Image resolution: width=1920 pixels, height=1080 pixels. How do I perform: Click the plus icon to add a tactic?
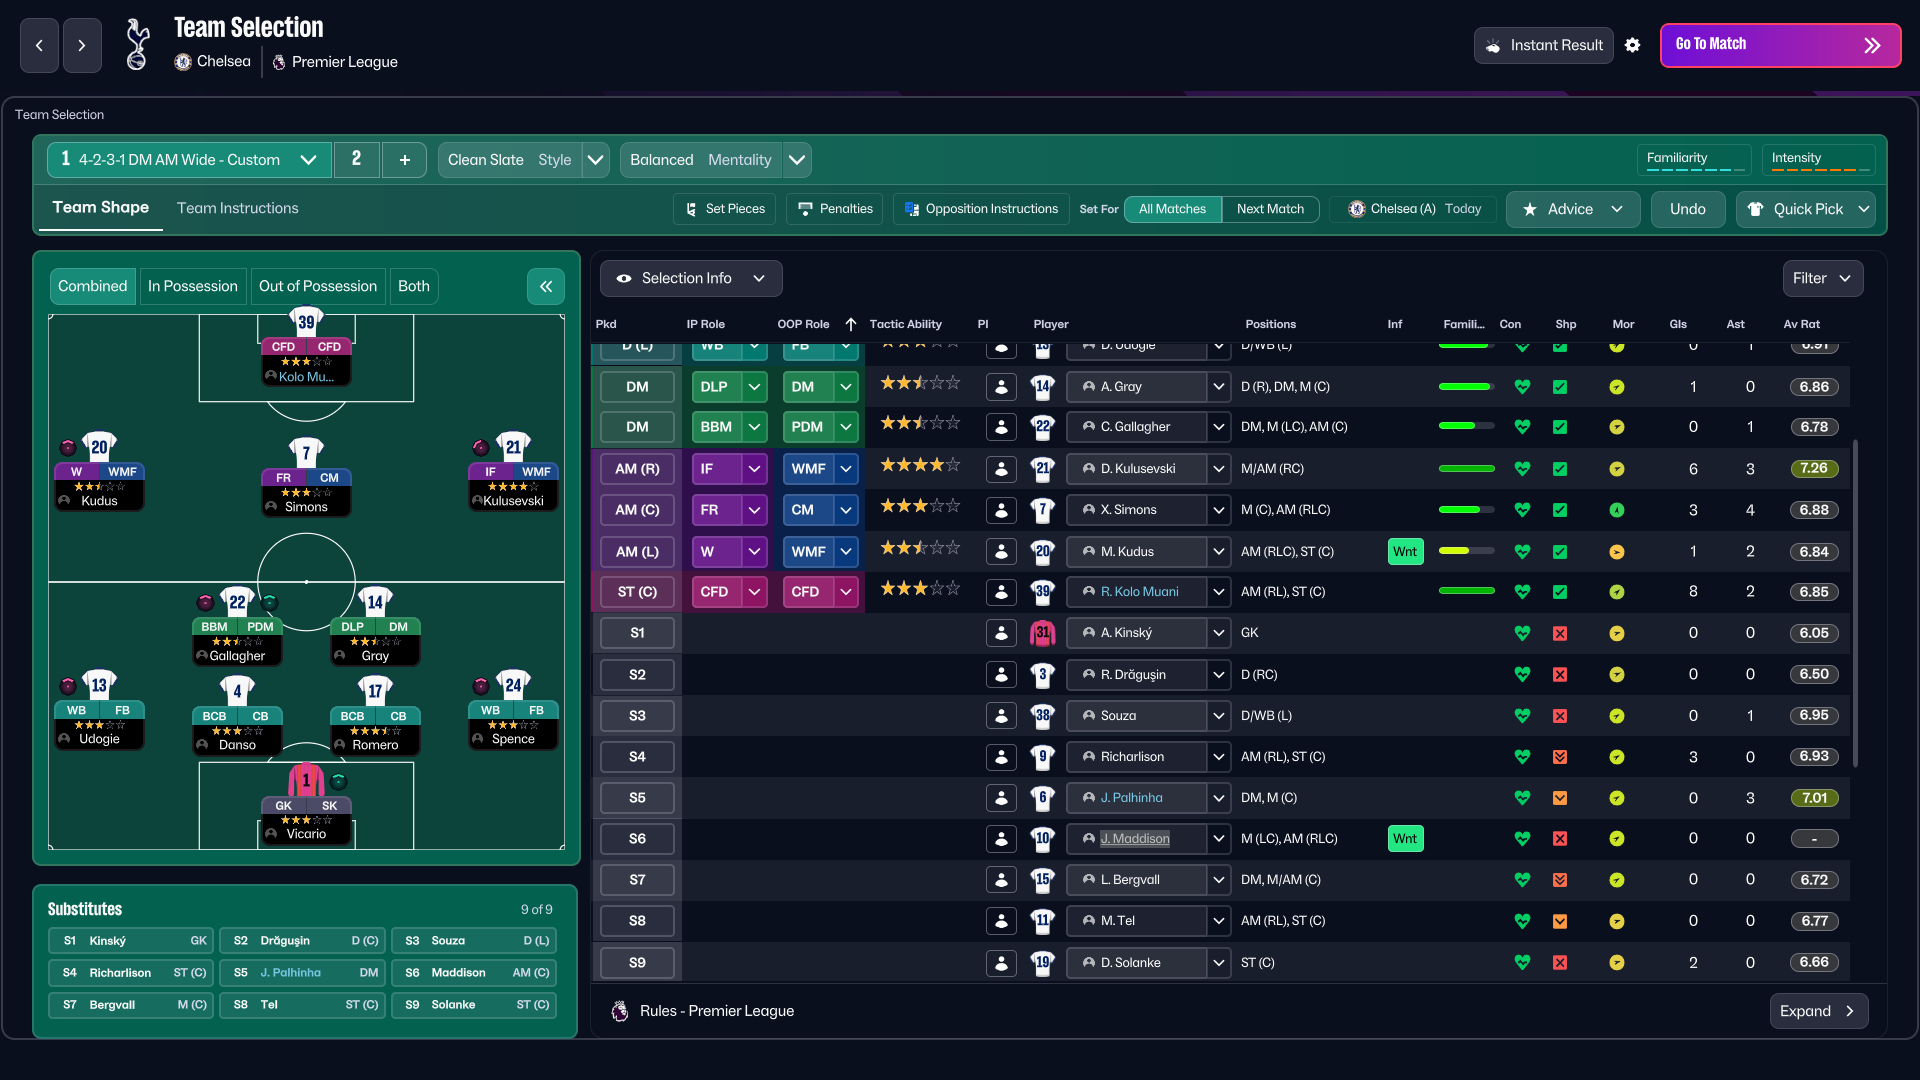[x=404, y=160]
